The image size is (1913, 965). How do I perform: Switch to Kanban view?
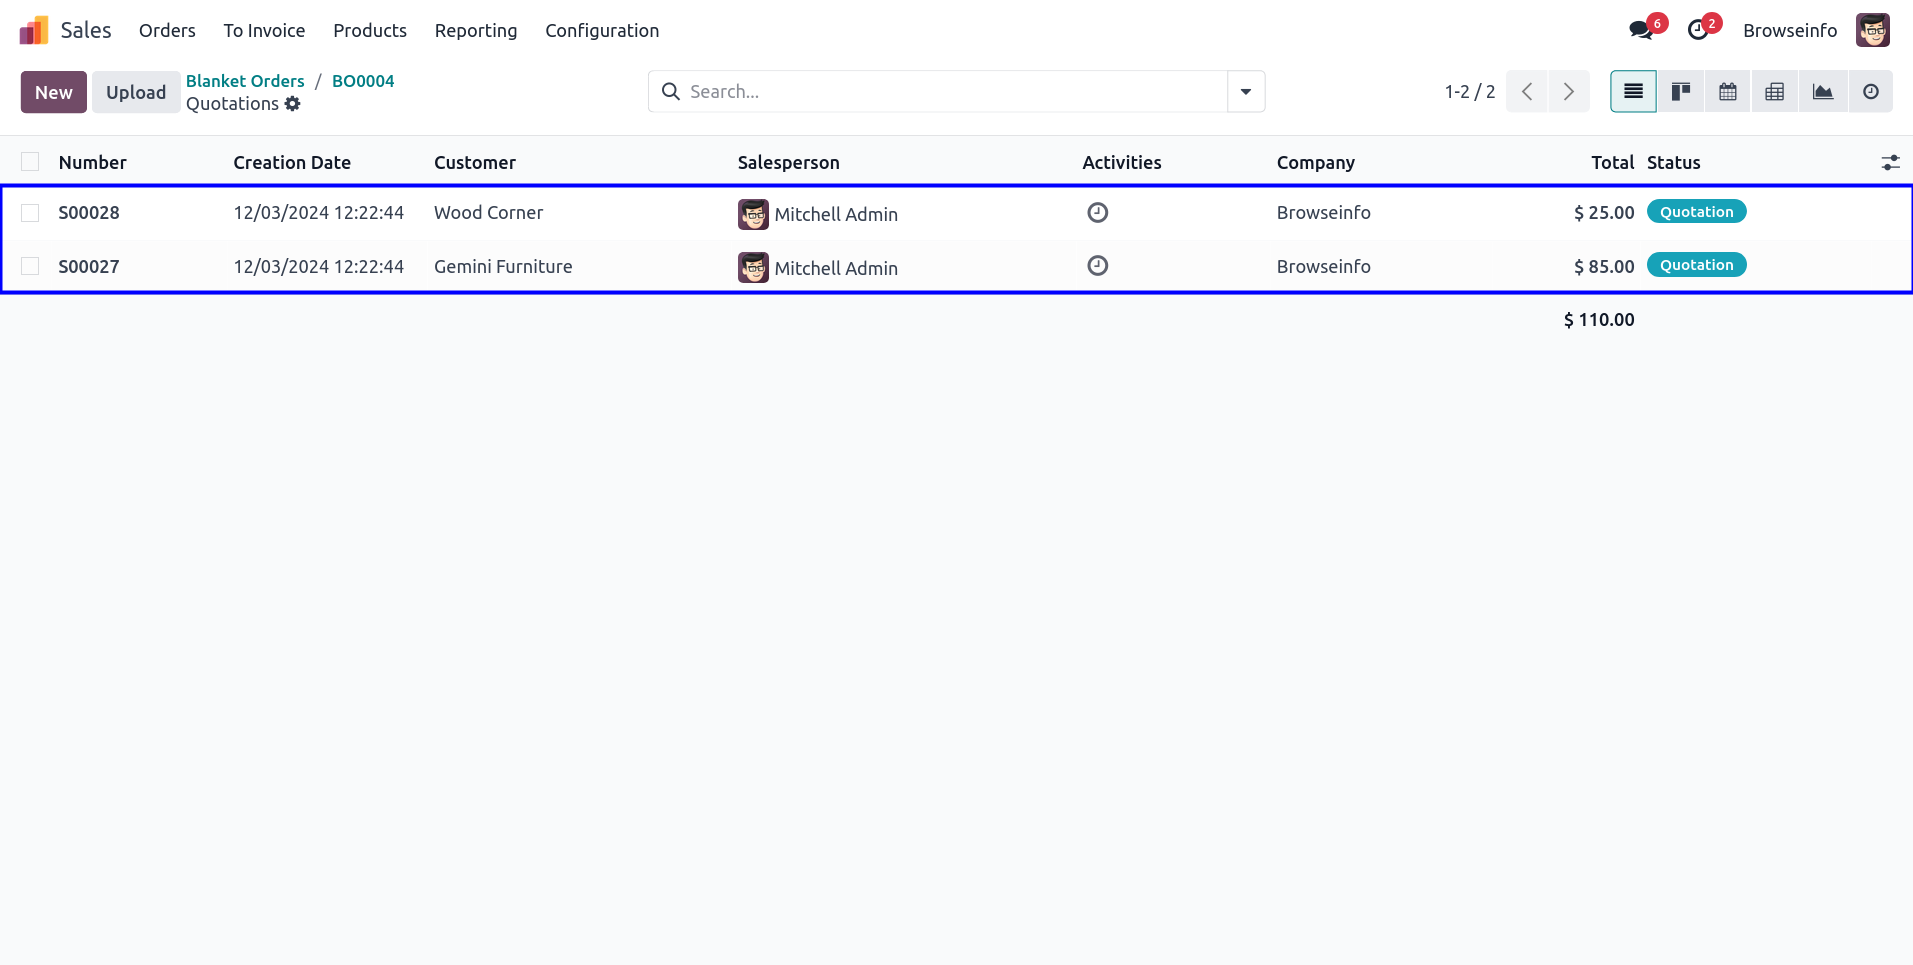point(1681,92)
